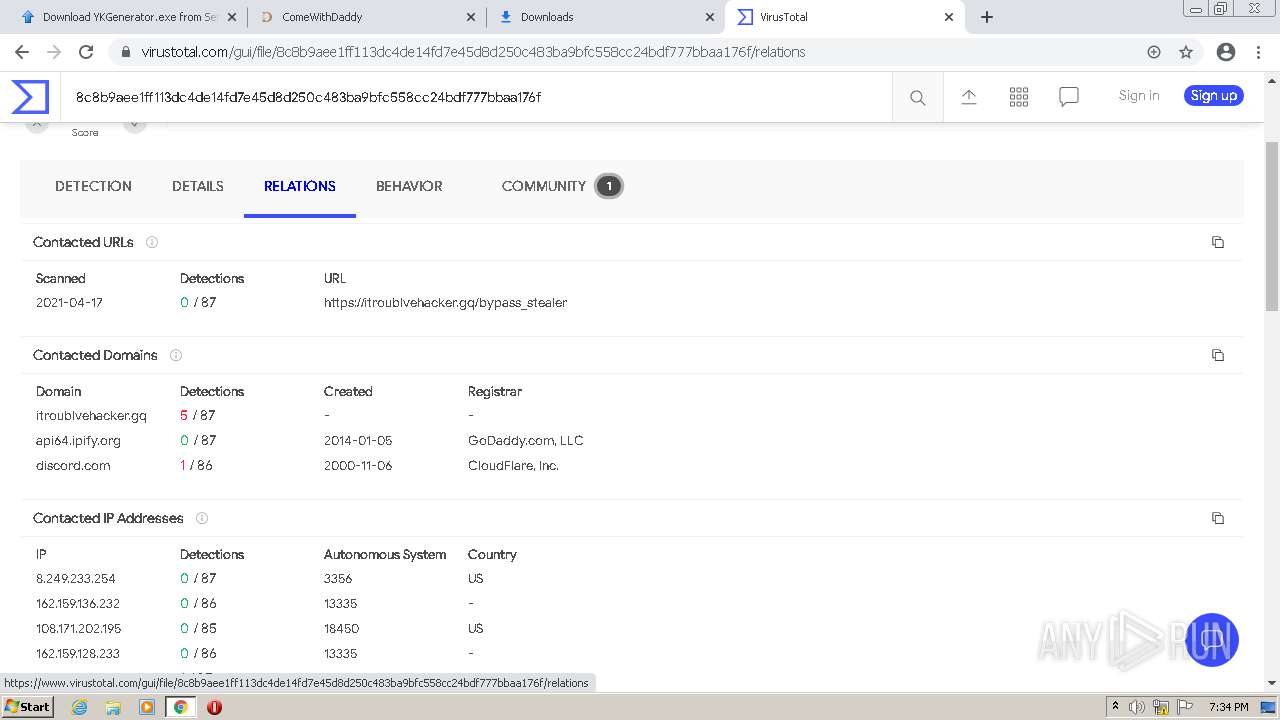Click scanned date 2021-04-17
The image size is (1280, 720).
(x=69, y=302)
